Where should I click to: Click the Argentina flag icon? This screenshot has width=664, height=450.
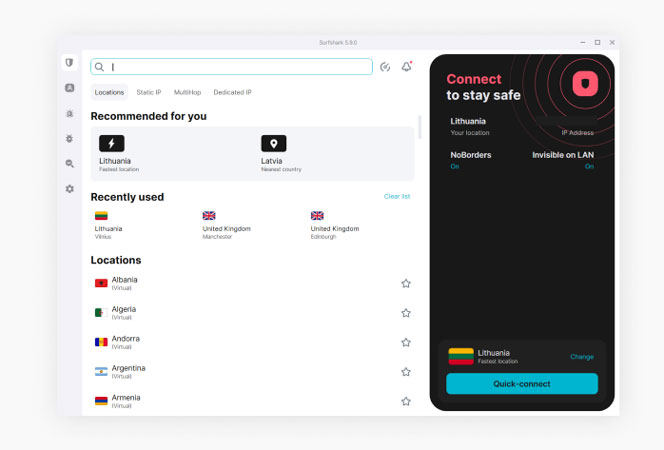point(101,372)
